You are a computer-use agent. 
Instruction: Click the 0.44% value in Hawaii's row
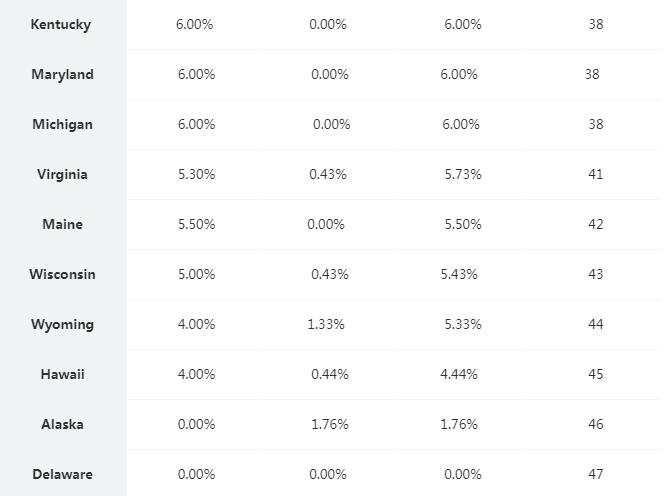click(330, 375)
